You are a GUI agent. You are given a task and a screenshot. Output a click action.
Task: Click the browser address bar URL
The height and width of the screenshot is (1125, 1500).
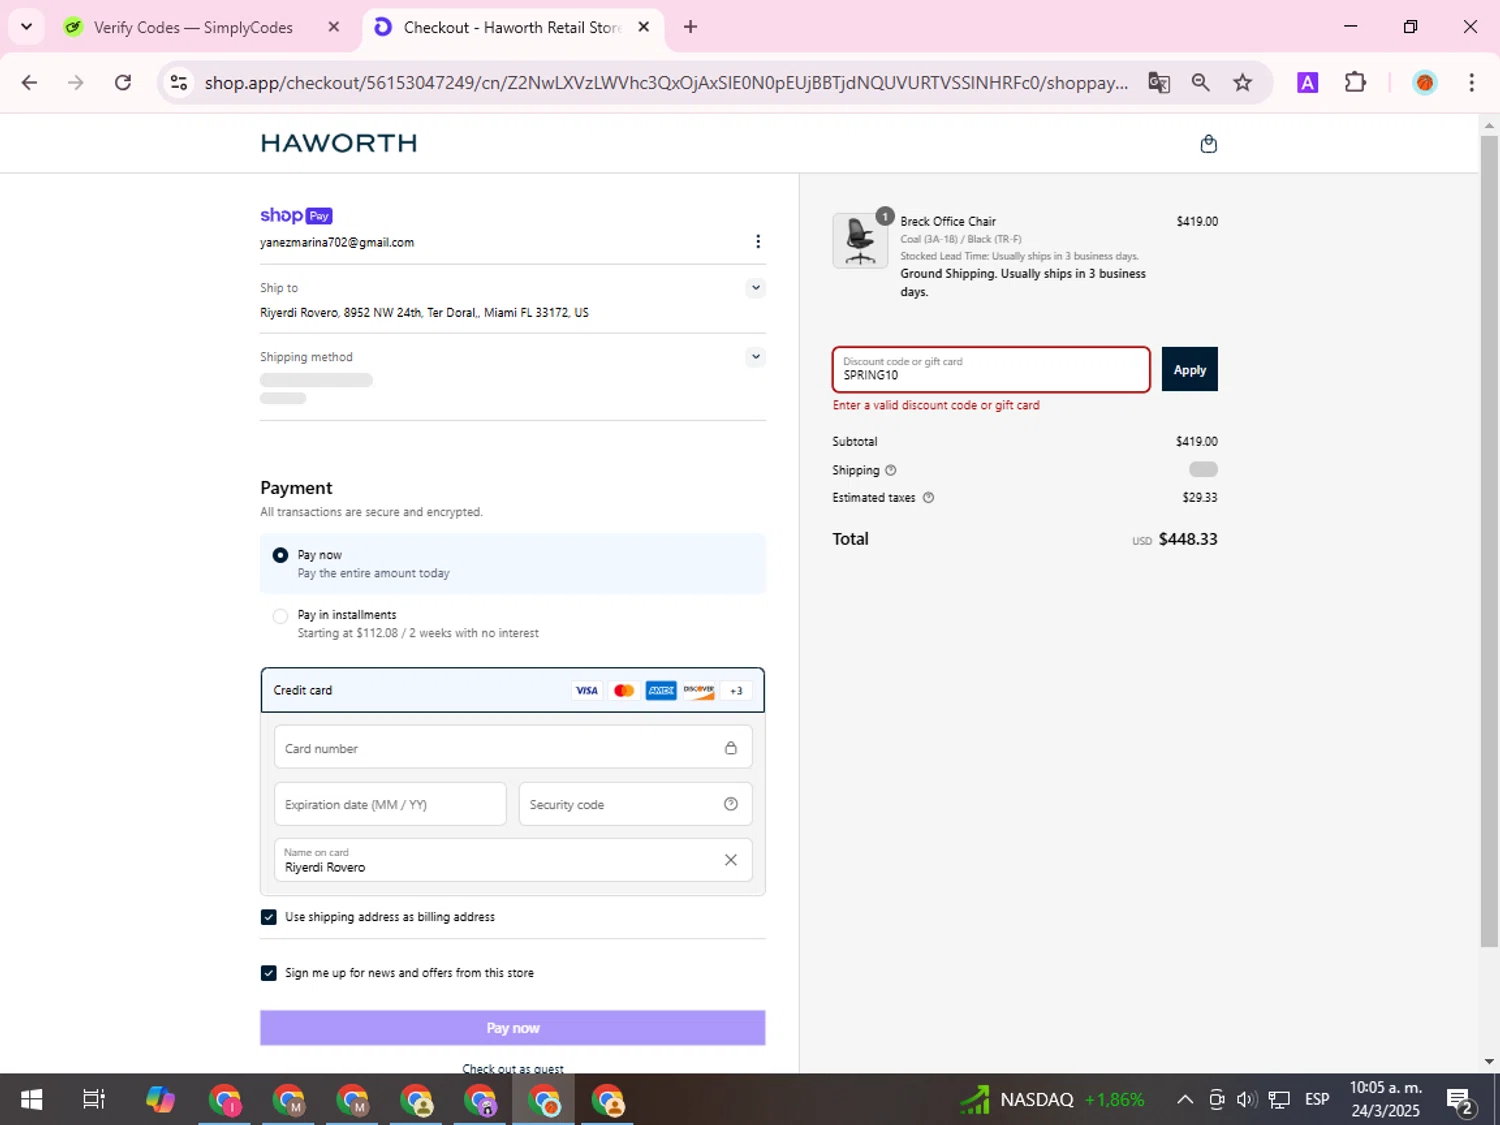[x=666, y=83]
